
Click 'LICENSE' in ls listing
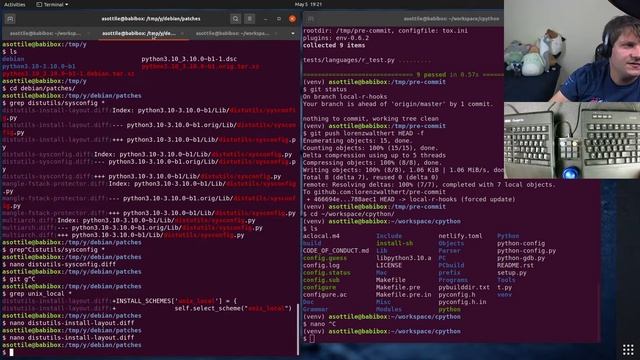click(x=389, y=265)
